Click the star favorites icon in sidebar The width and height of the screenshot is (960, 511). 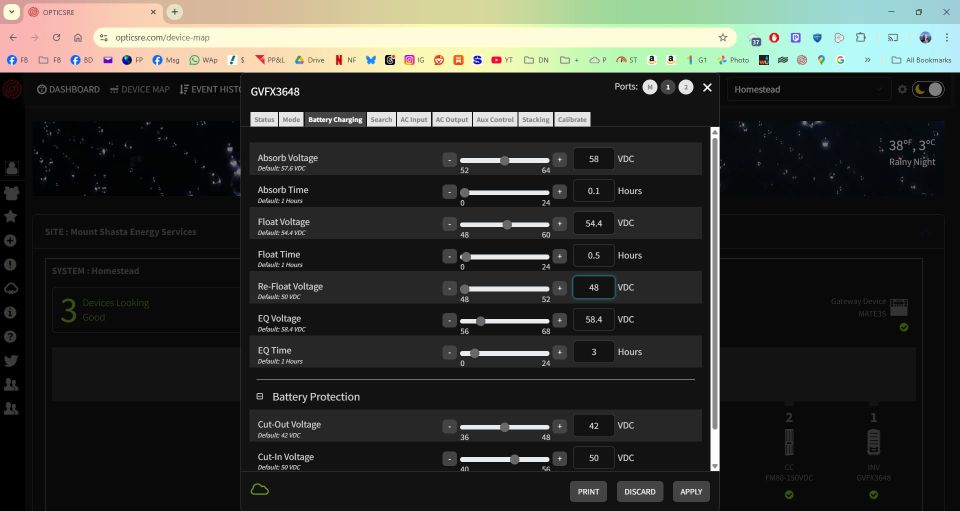(x=11, y=216)
